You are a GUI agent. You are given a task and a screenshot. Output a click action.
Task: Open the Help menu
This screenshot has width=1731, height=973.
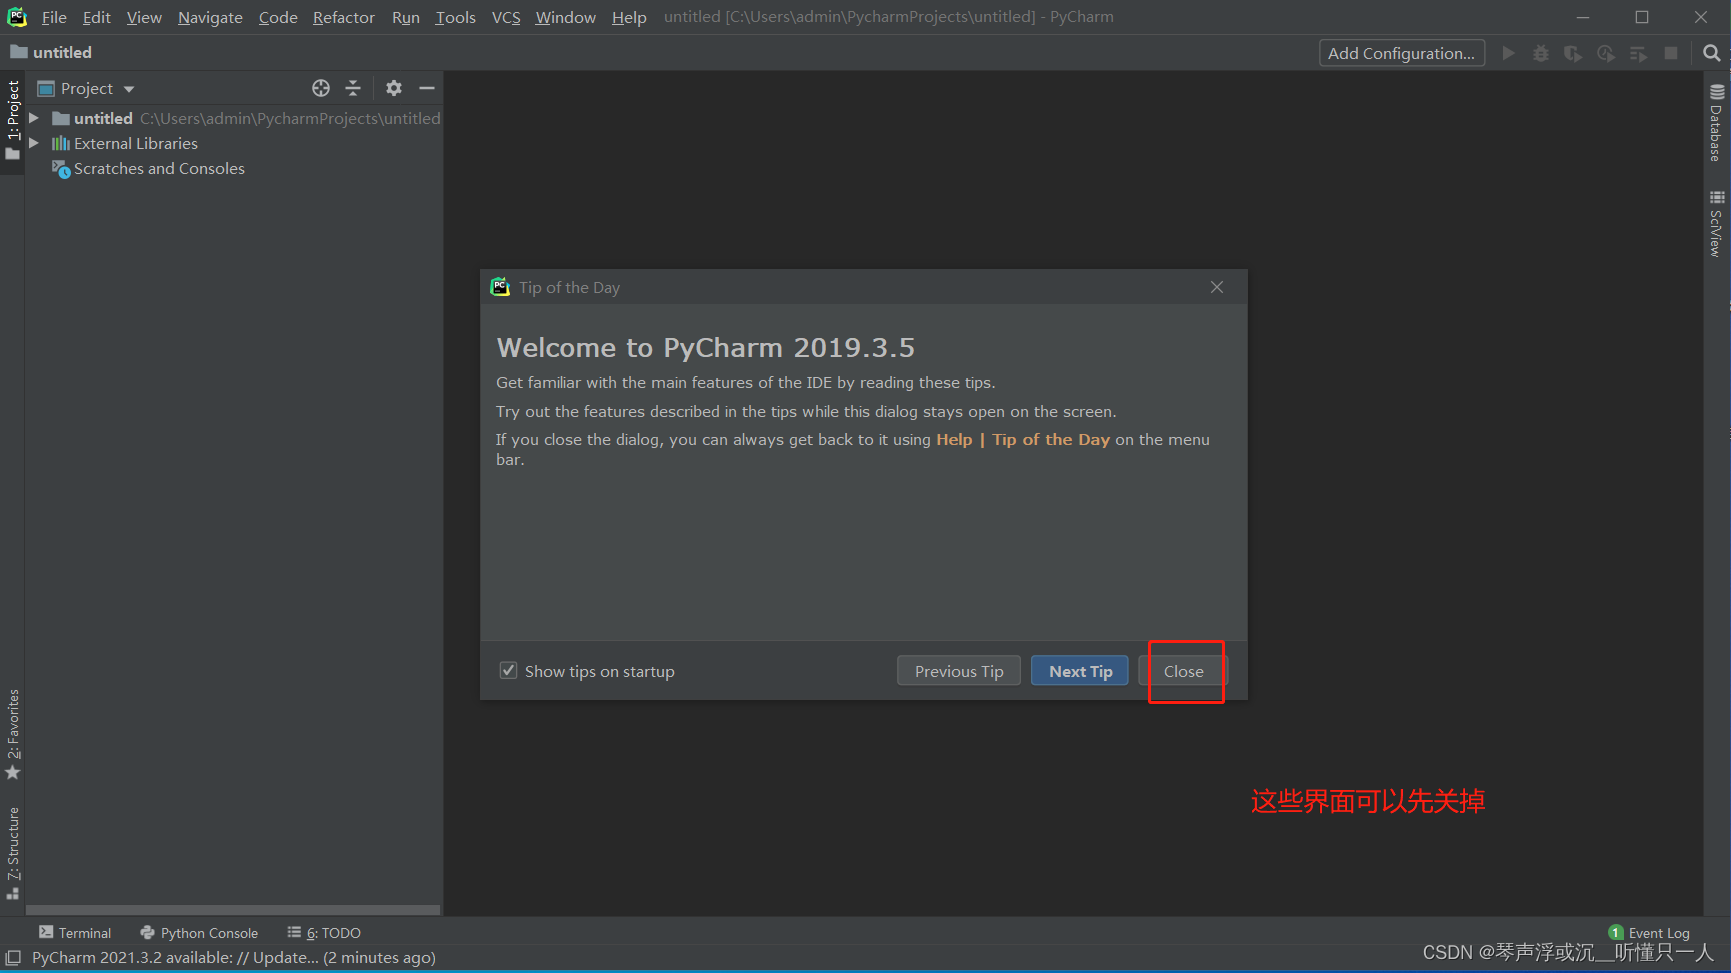629,17
